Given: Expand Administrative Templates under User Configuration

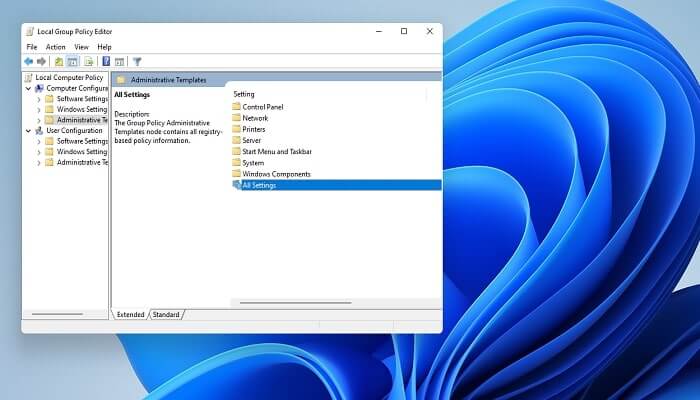Looking at the screenshot, I should [x=39, y=162].
